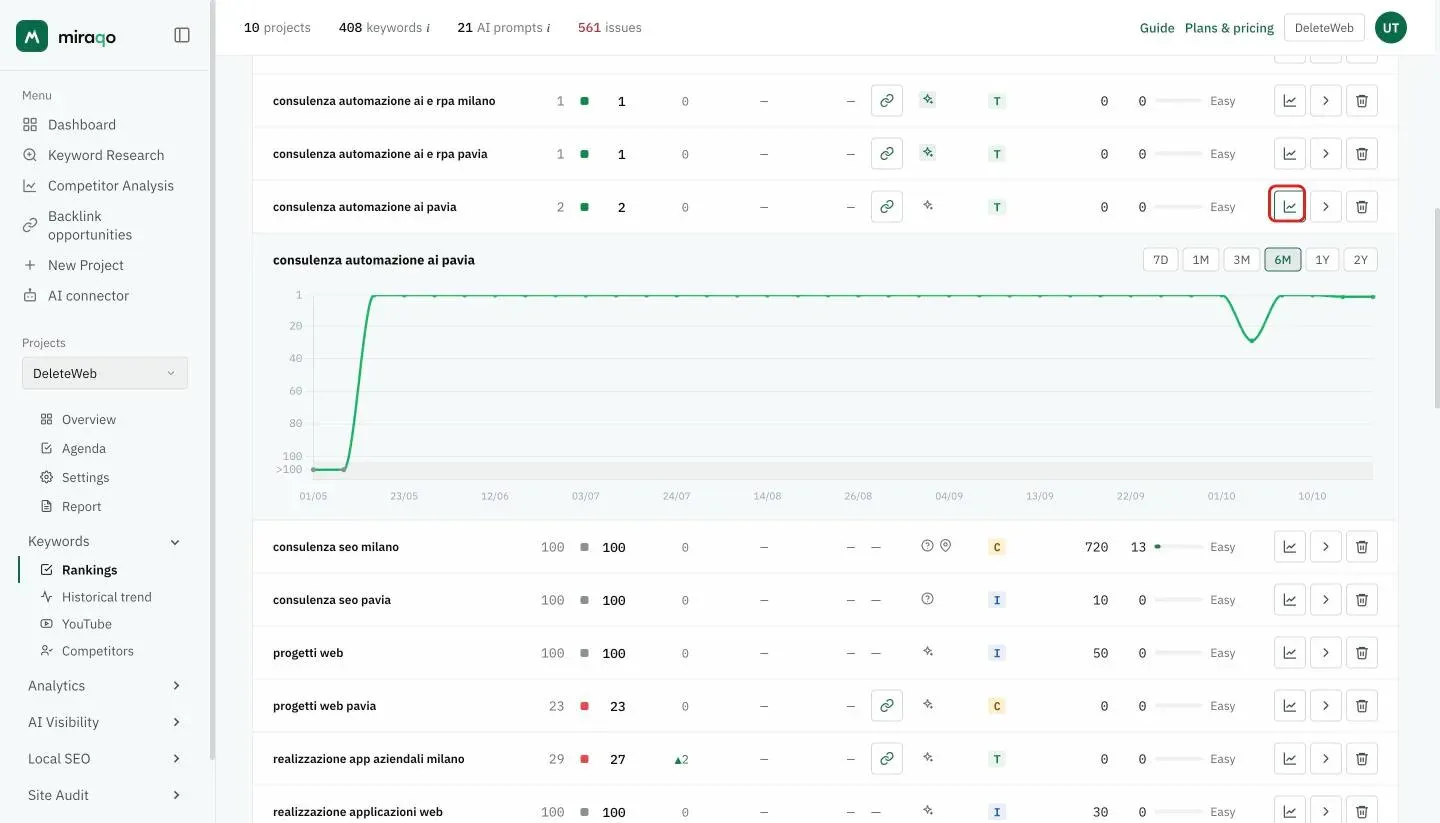Open details arrow for progetti web pavia
This screenshot has width=1440, height=823.
coord(1326,705)
